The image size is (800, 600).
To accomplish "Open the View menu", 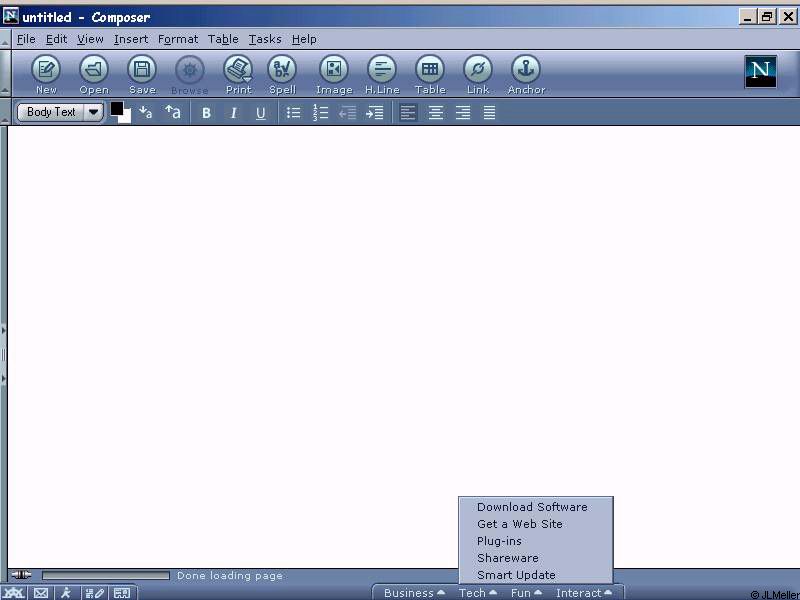I will 90,39.
